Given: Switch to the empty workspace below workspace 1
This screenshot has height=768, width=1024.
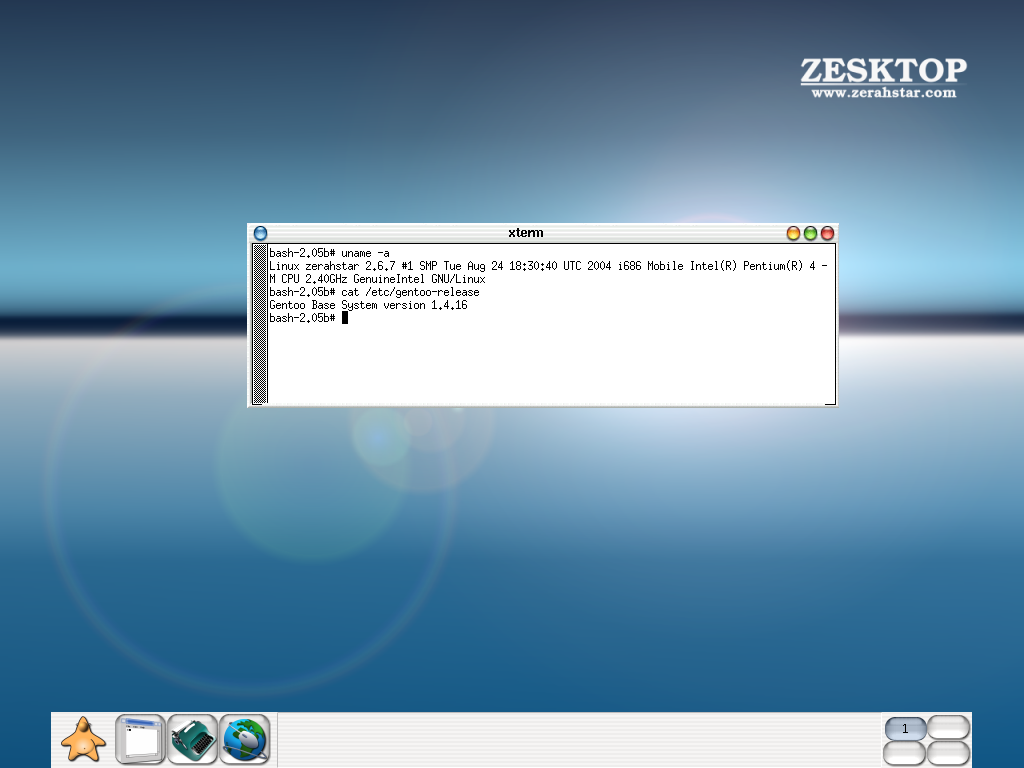Looking at the screenshot, I should (x=905, y=753).
